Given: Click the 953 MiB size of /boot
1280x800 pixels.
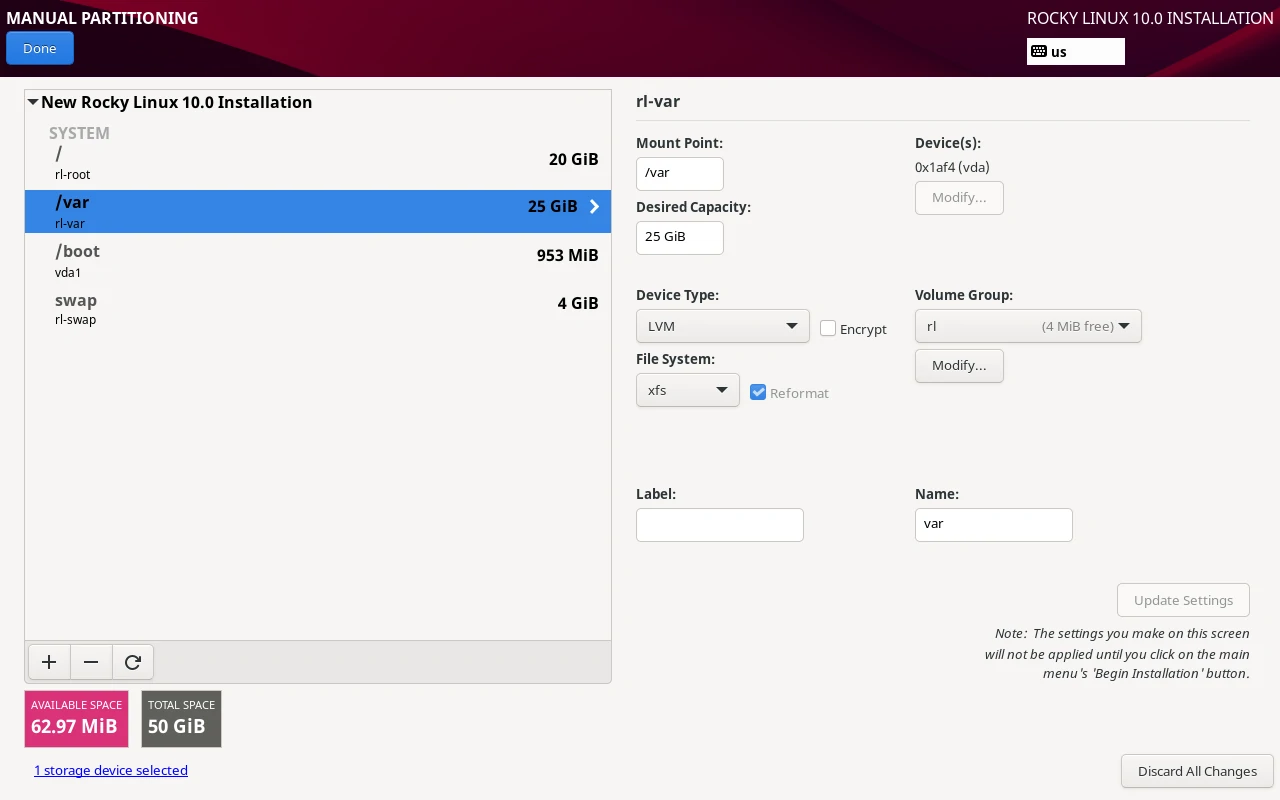Looking at the screenshot, I should (567, 255).
